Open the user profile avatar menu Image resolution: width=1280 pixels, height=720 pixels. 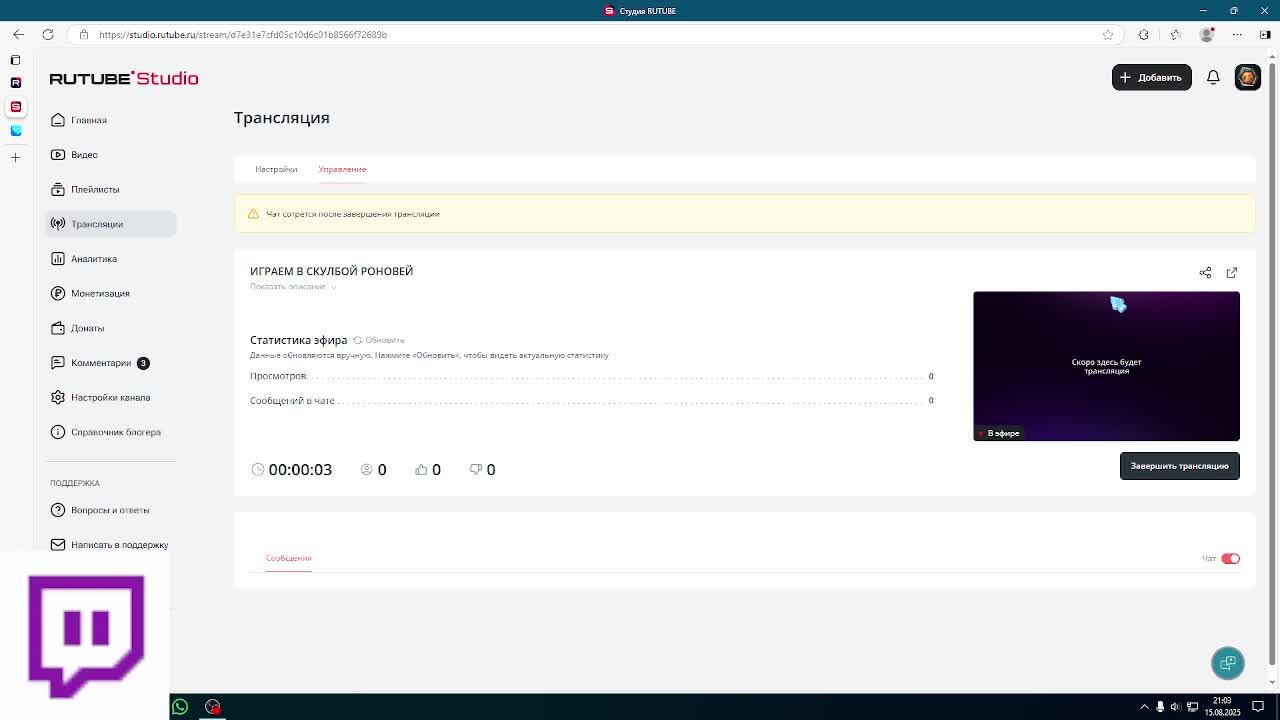coord(1247,77)
